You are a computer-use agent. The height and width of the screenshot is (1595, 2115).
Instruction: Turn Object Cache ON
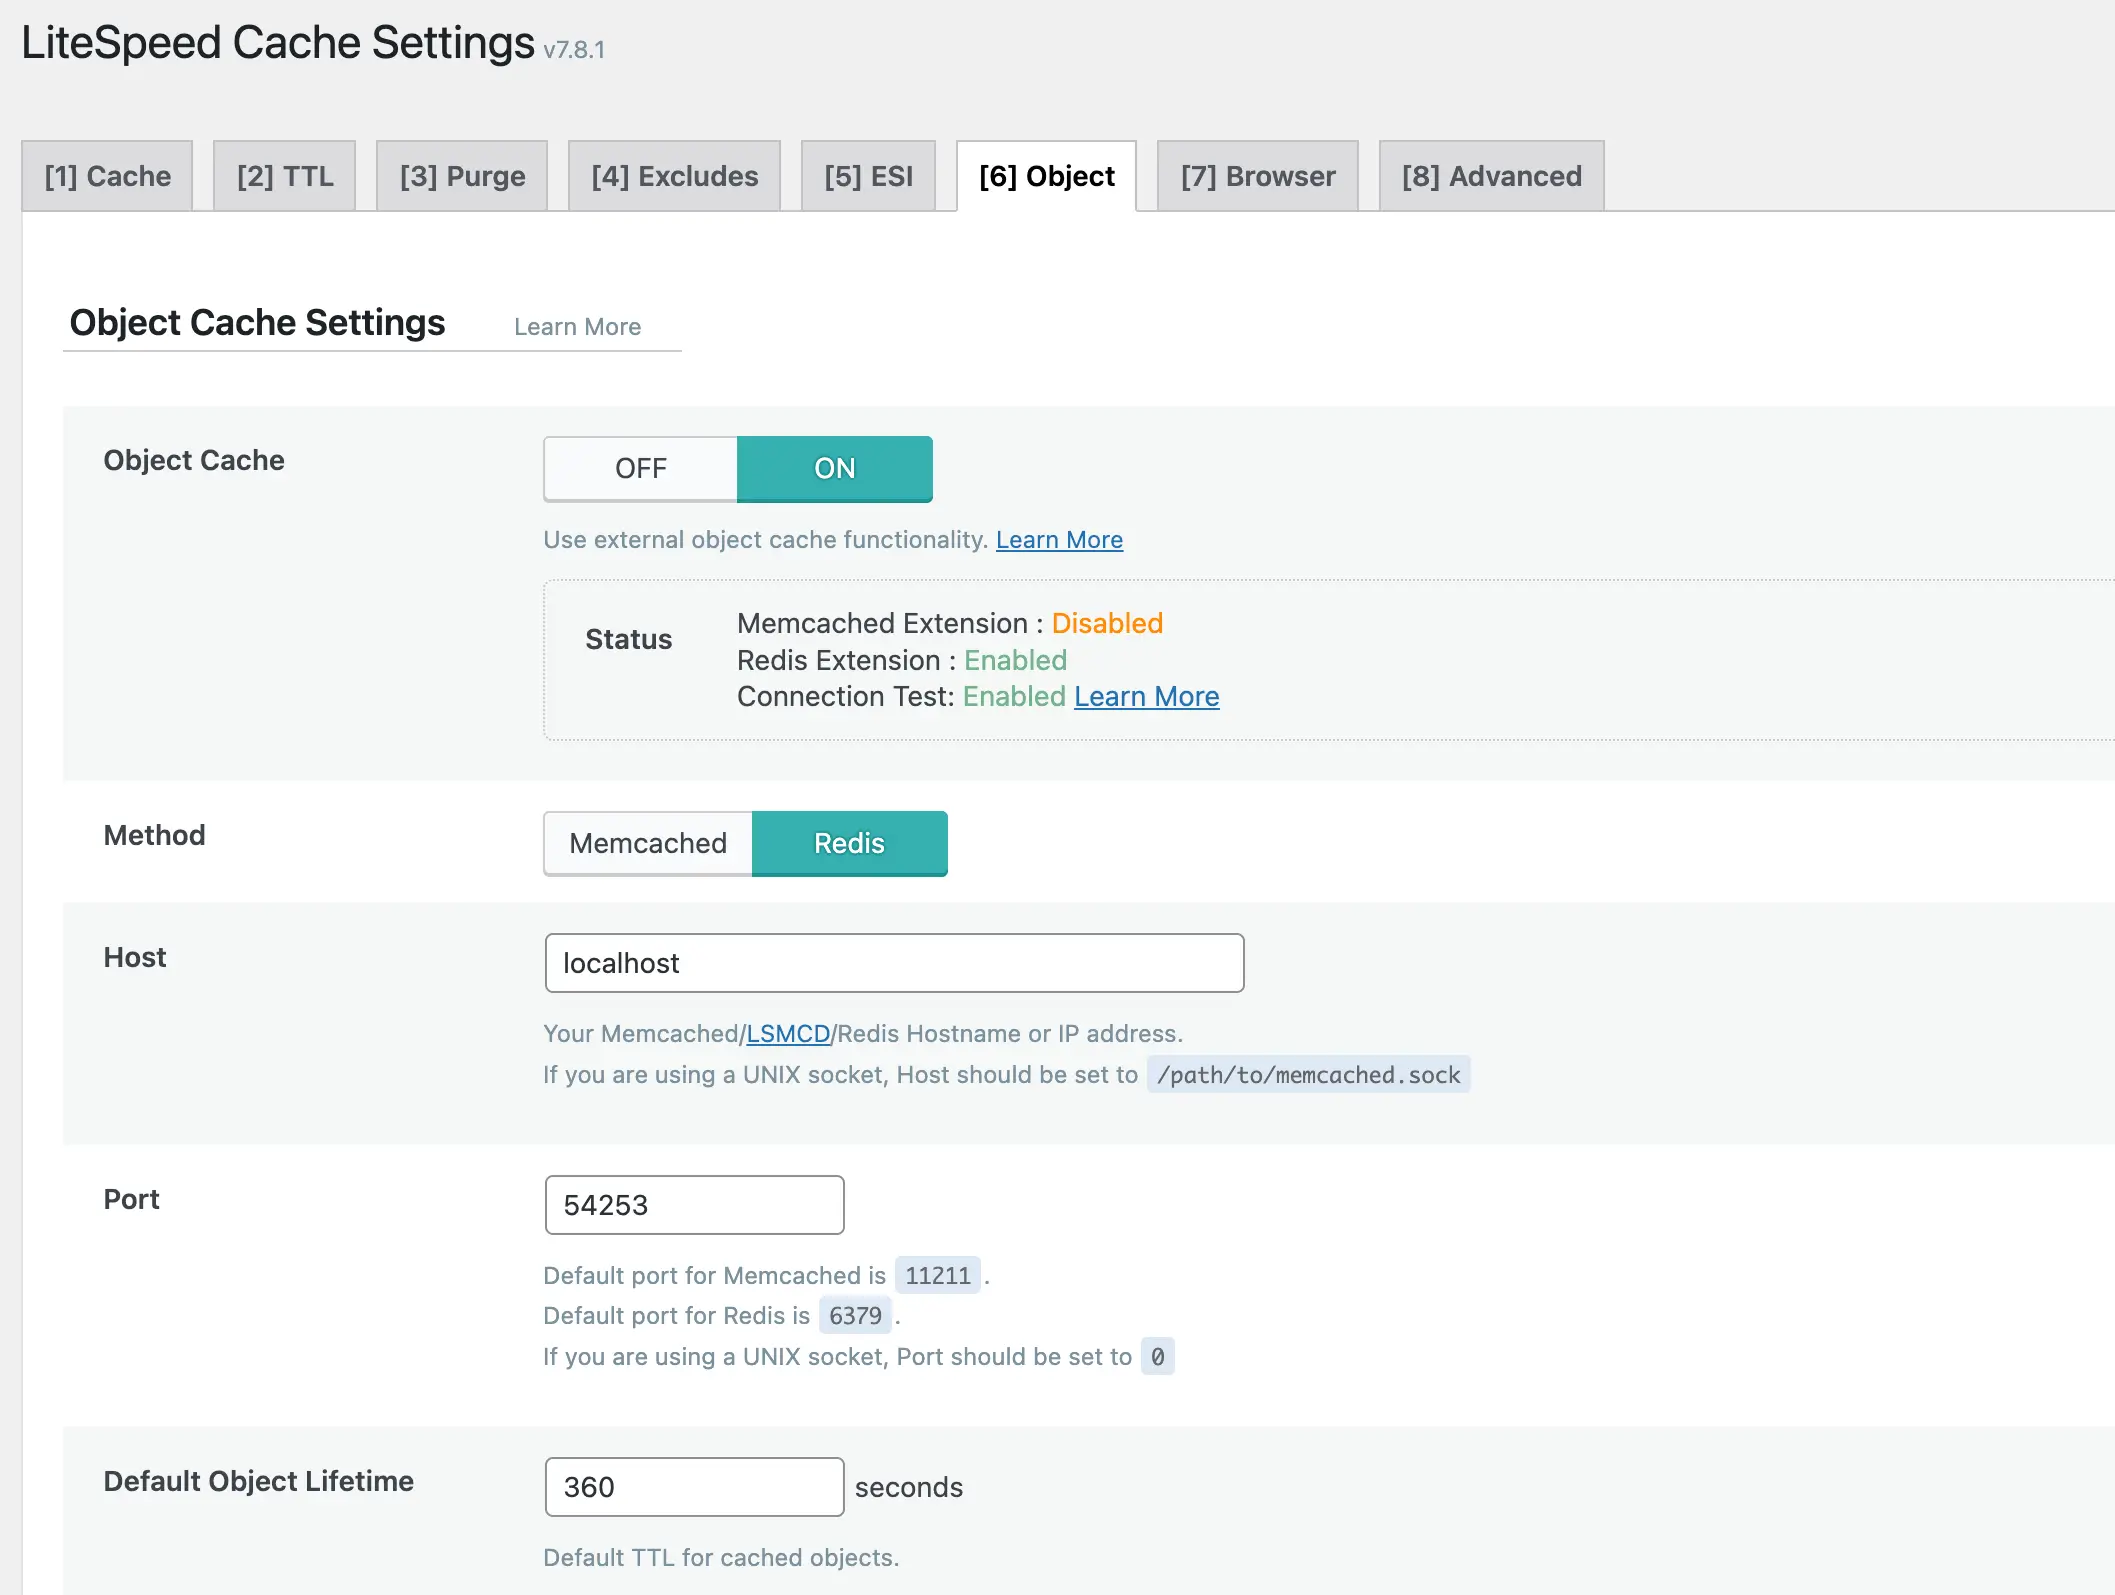point(835,468)
